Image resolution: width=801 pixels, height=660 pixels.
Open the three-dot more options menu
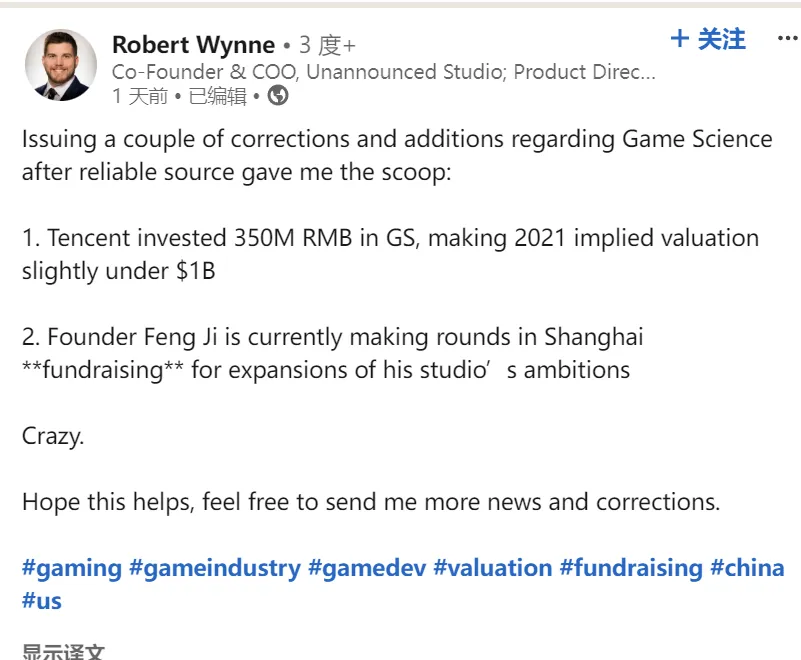[787, 39]
